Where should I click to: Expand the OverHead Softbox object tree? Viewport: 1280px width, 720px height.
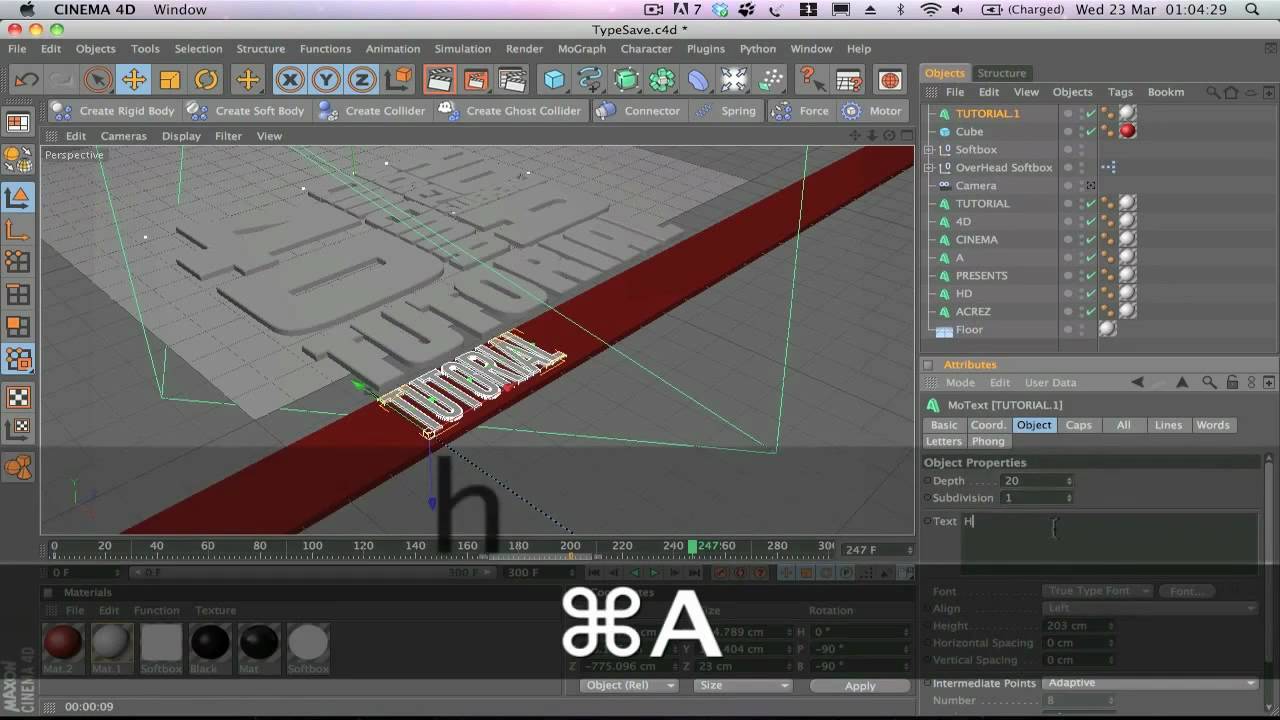pos(929,167)
